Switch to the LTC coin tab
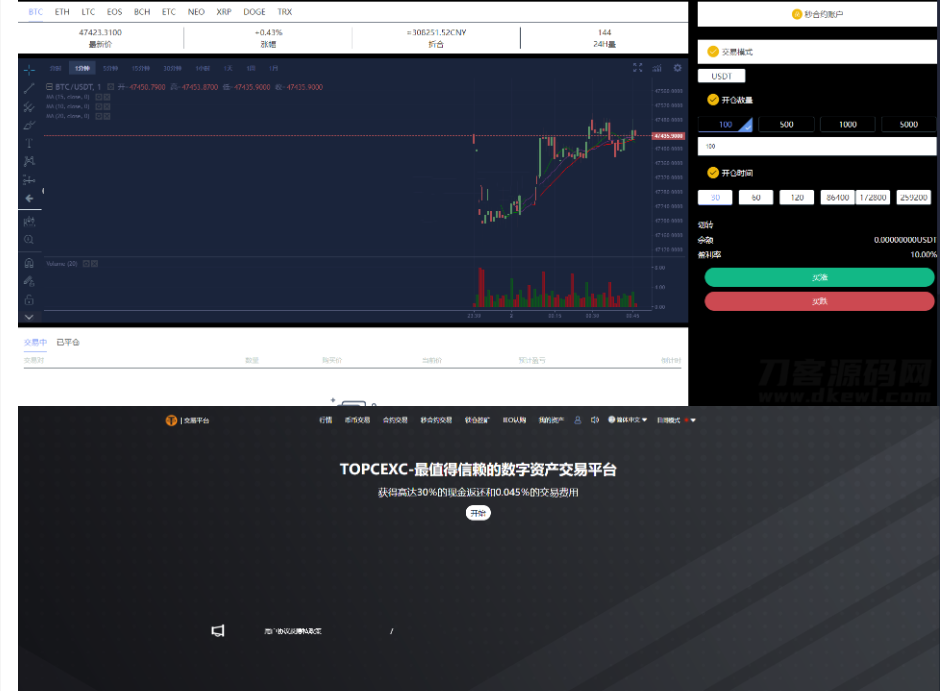 [x=88, y=12]
